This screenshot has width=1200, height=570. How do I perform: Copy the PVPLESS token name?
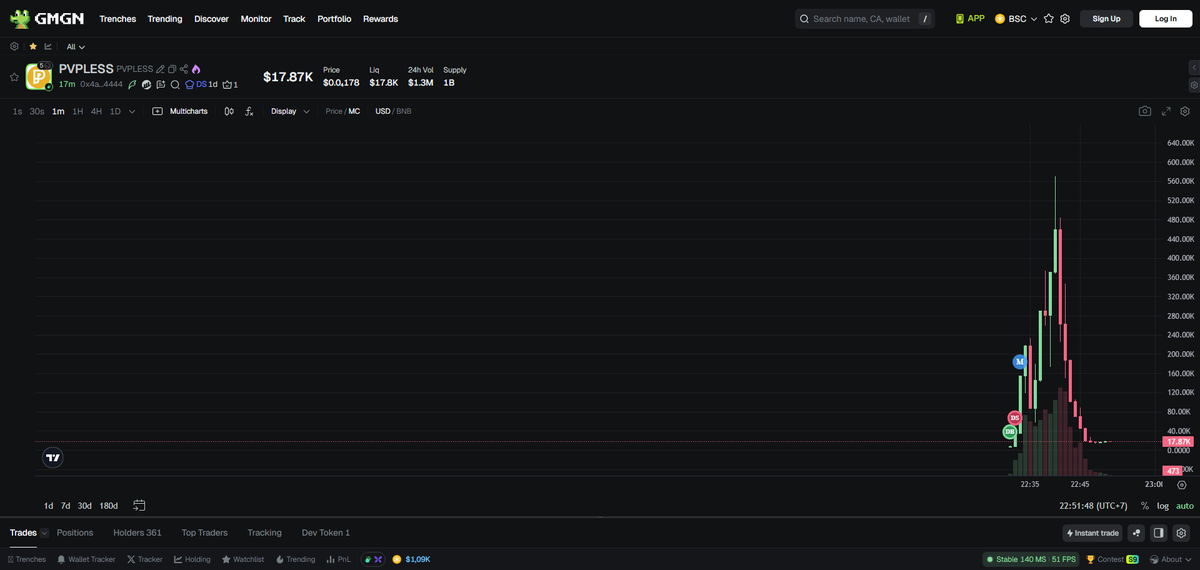click(172, 69)
